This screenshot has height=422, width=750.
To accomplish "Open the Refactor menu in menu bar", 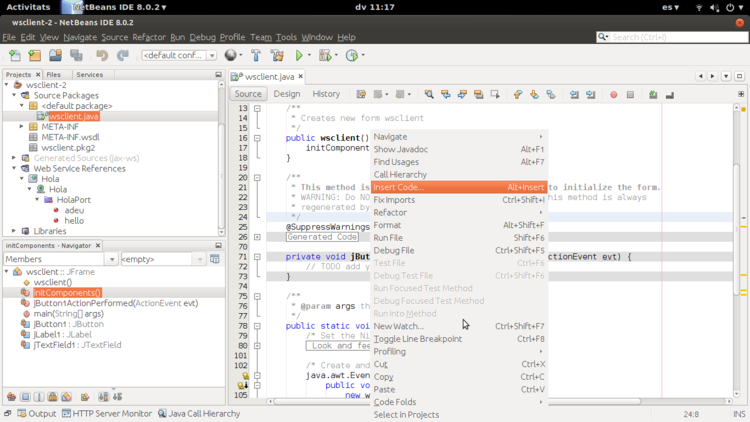I will (149, 37).
